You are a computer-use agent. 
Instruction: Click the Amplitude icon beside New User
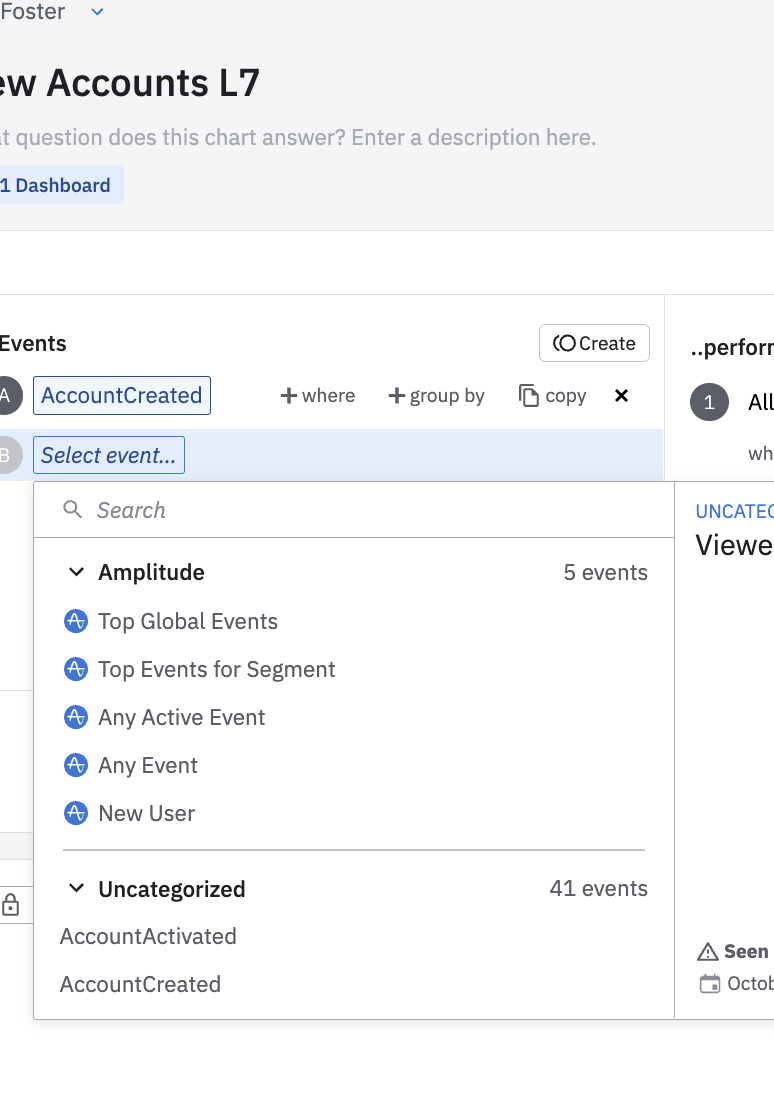[75, 813]
